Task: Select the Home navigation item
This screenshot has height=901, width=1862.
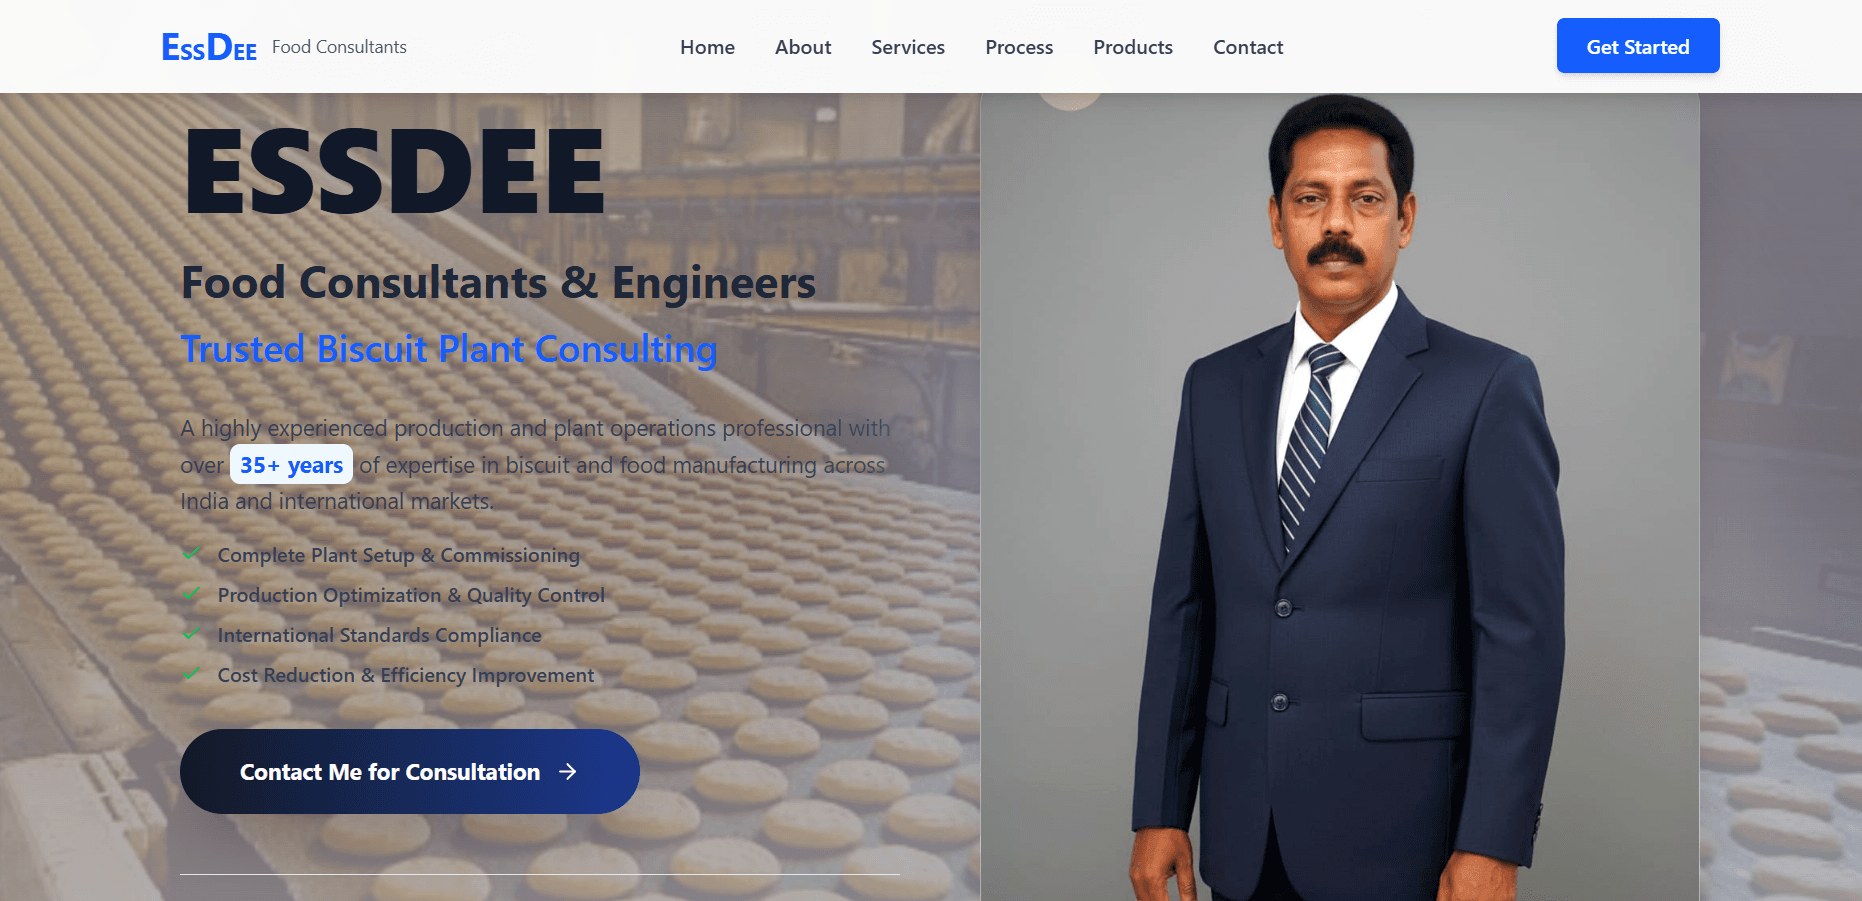Action: pyautogui.click(x=707, y=47)
